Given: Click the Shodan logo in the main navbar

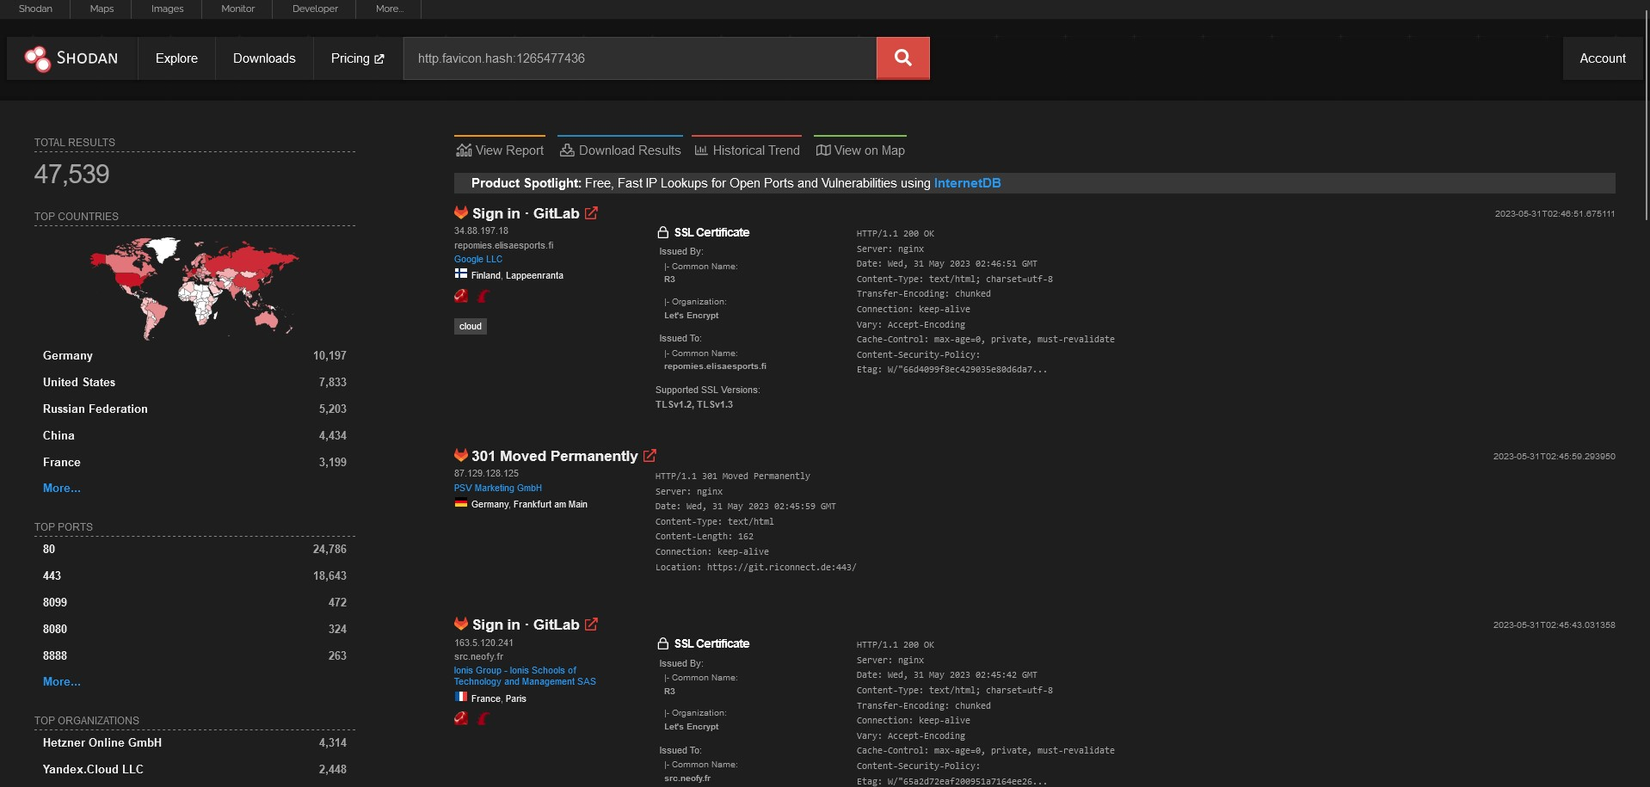Looking at the screenshot, I should click(x=72, y=58).
